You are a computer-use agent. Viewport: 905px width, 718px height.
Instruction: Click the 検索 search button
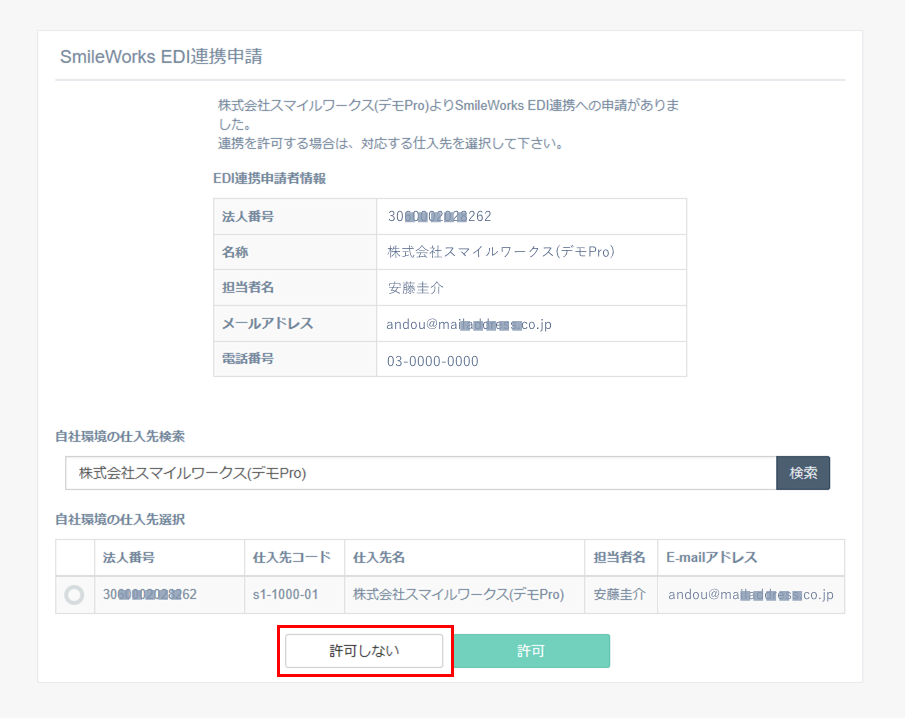pos(803,473)
